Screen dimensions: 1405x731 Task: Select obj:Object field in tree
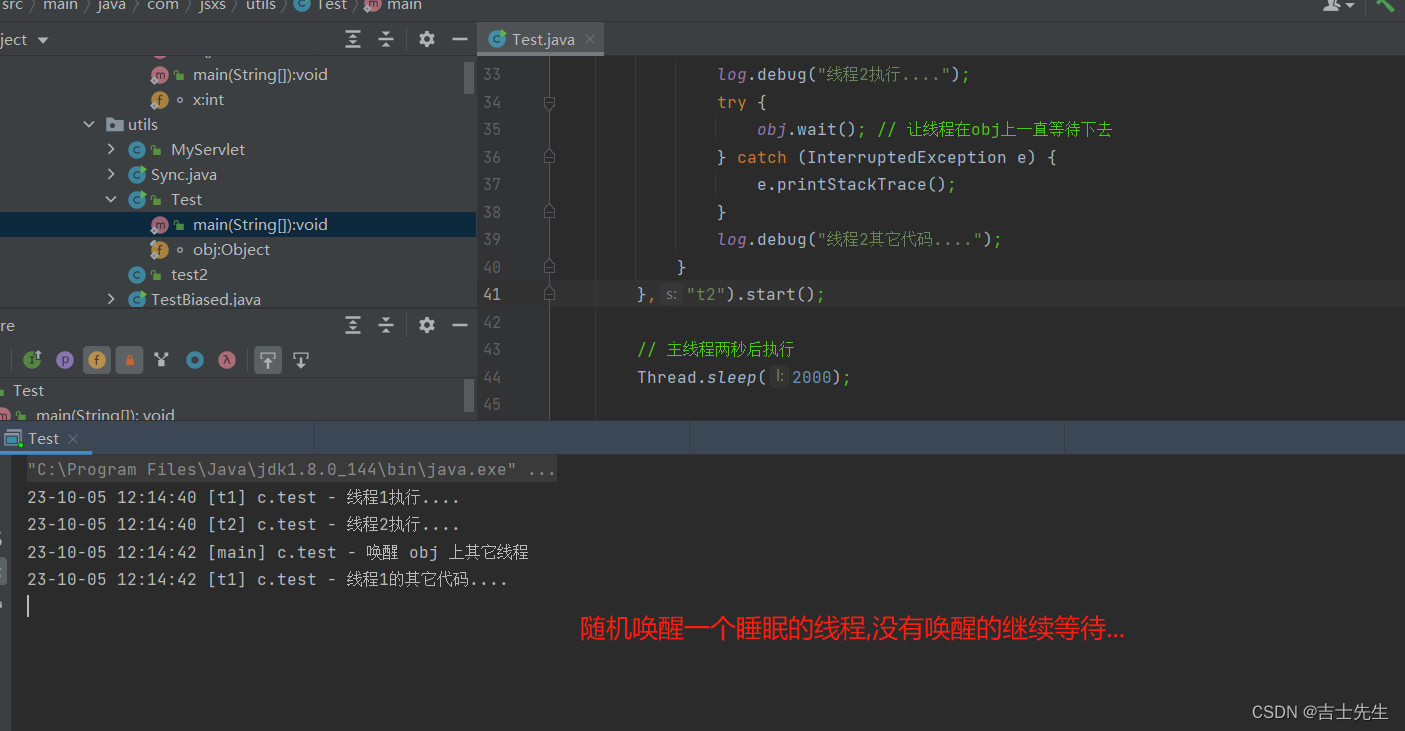pos(231,250)
